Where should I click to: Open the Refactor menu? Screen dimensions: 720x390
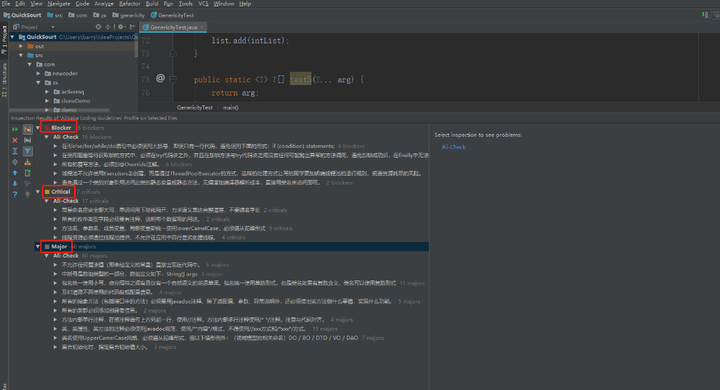tap(130, 4)
